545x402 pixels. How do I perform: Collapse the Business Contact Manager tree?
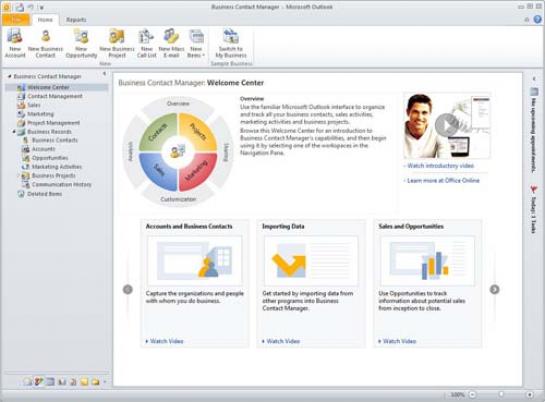pyautogui.click(x=9, y=76)
